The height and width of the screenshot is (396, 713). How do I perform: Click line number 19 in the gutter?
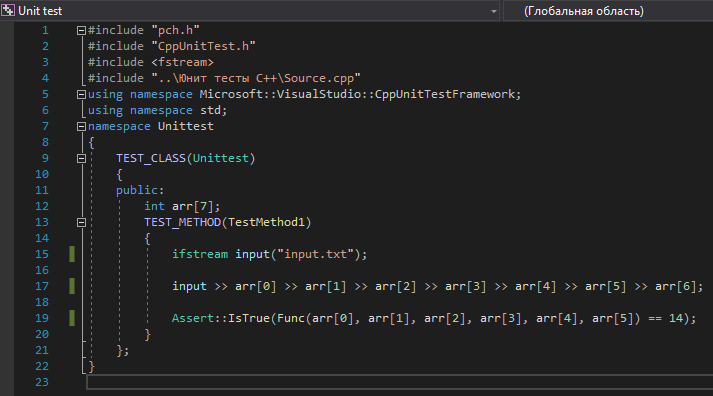42,318
